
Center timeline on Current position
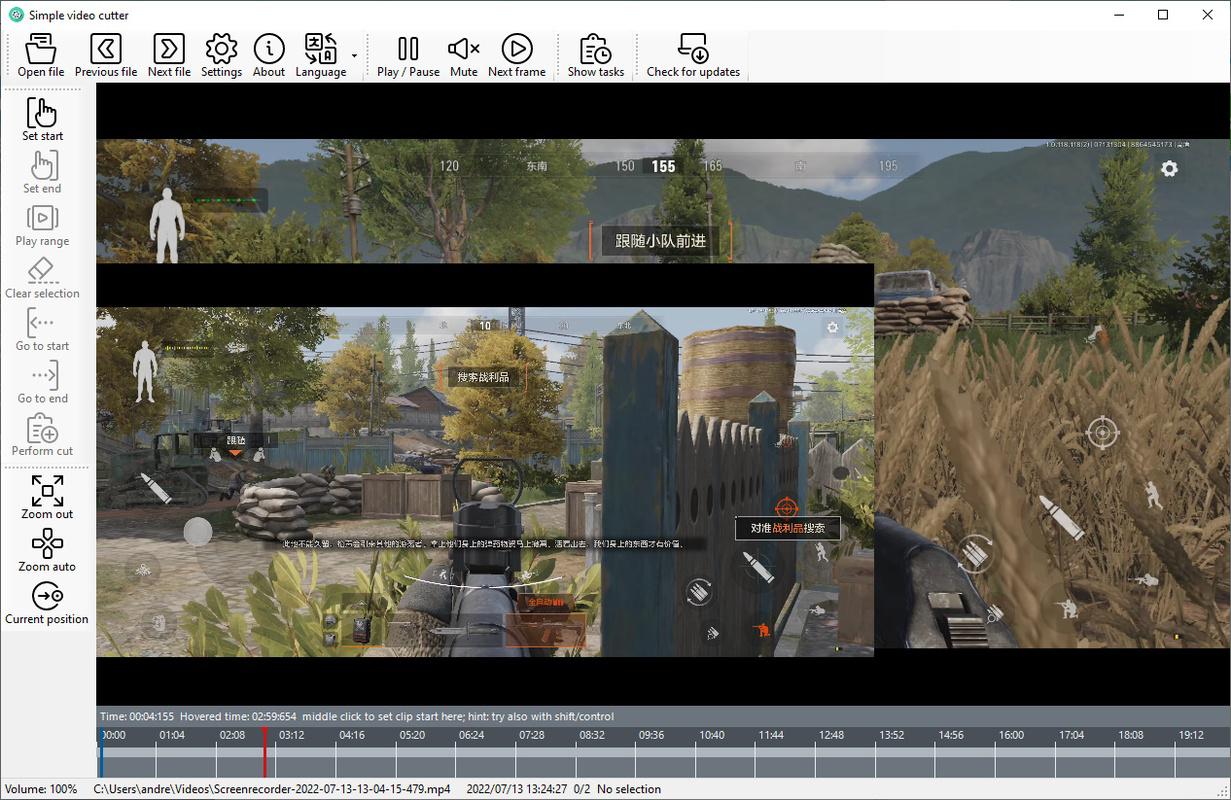pos(47,602)
